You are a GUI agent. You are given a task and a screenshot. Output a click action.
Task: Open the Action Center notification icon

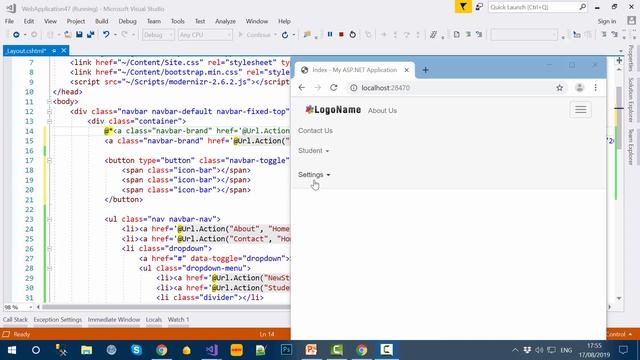coord(623,350)
